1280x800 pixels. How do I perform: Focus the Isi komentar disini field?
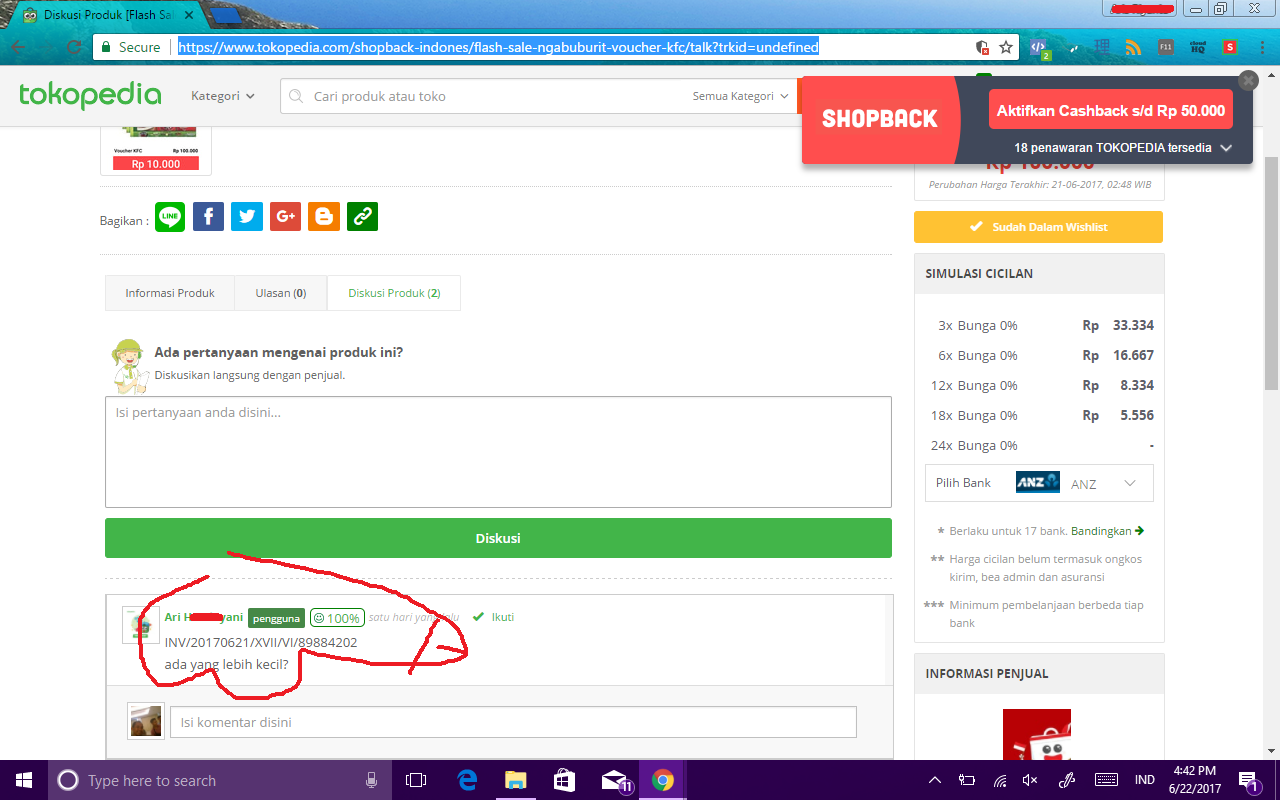(513, 722)
